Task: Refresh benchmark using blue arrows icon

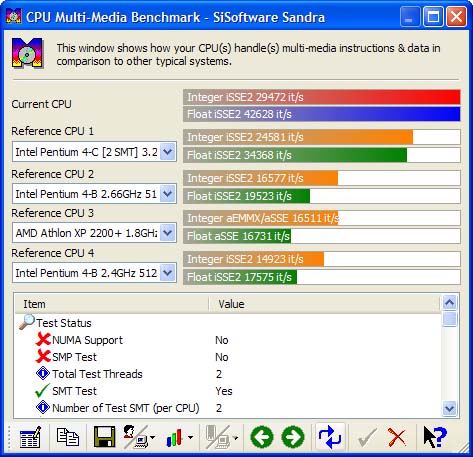Action: tap(330, 437)
